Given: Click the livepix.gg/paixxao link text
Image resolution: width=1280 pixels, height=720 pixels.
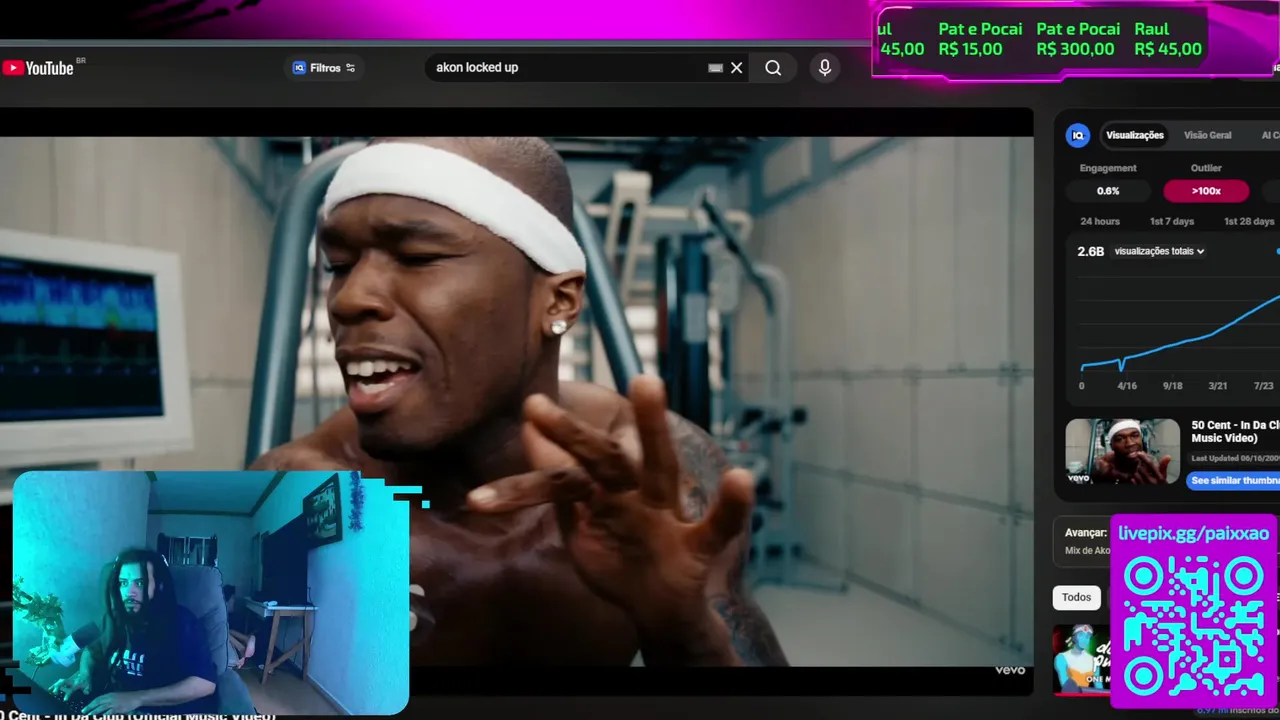Looking at the screenshot, I should point(1194,533).
